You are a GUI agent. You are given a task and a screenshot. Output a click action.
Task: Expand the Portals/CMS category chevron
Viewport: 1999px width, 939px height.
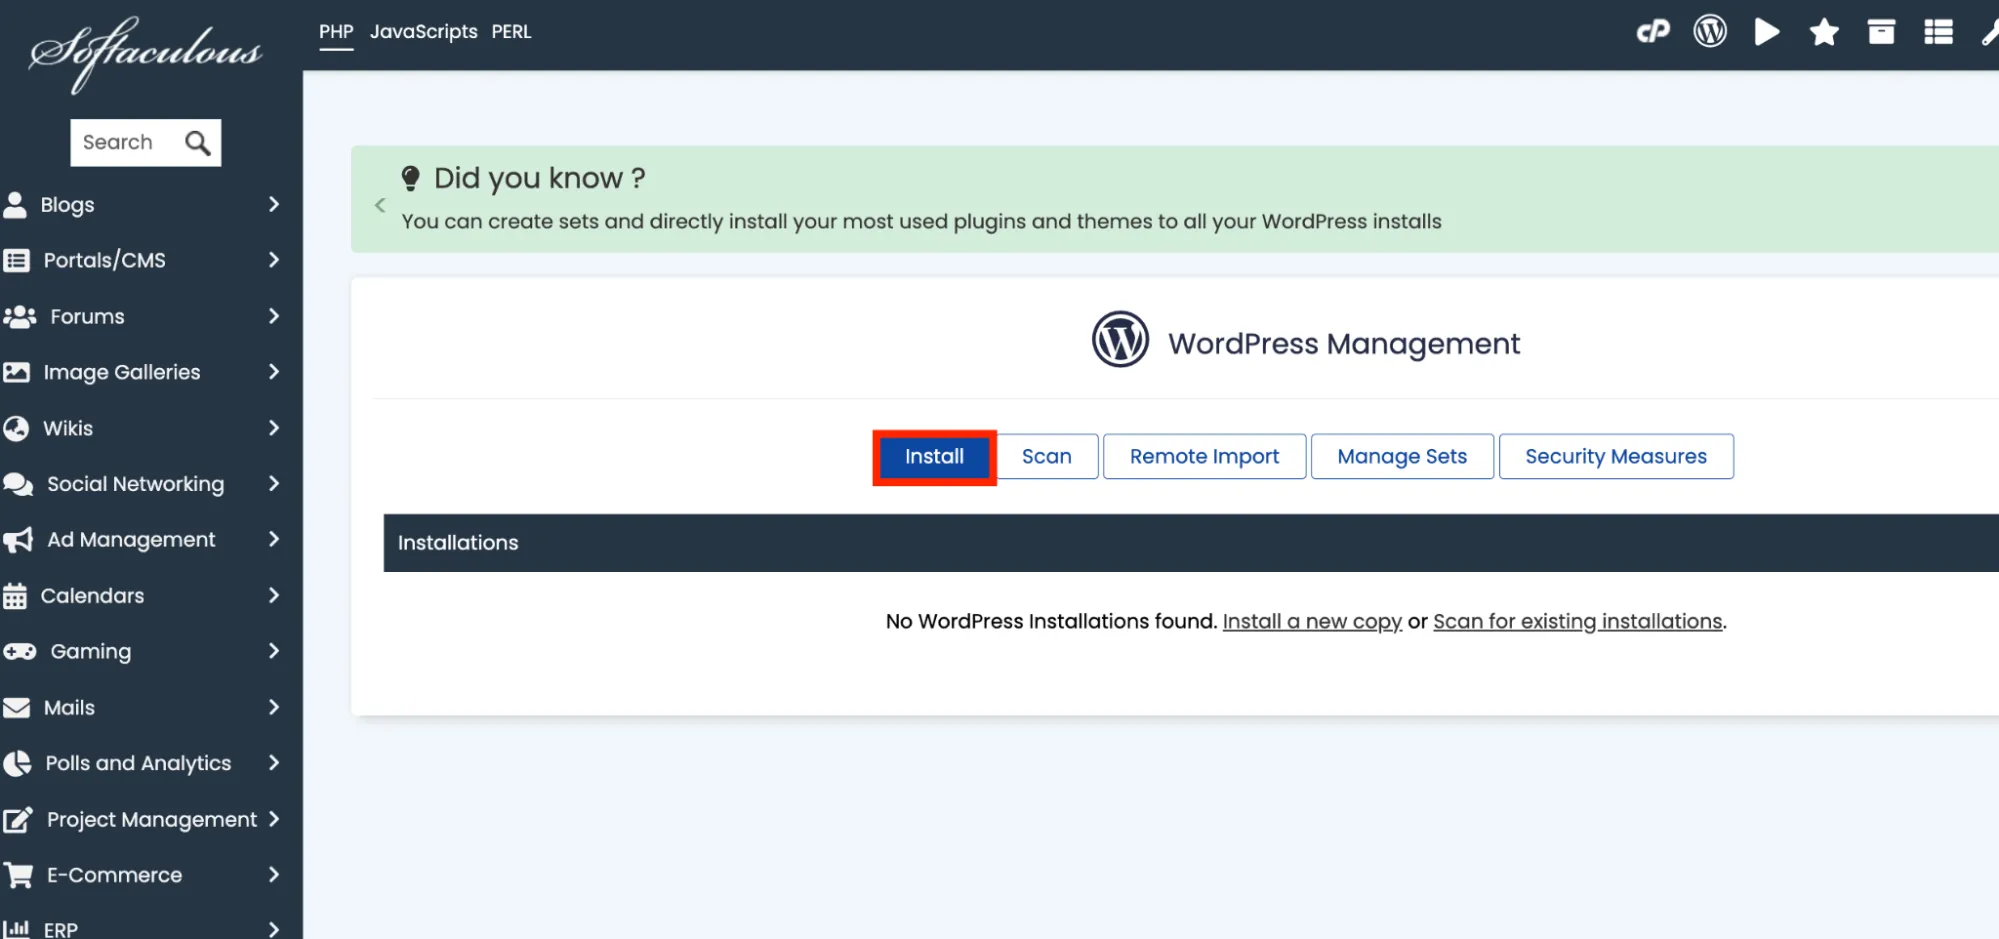pyautogui.click(x=274, y=260)
